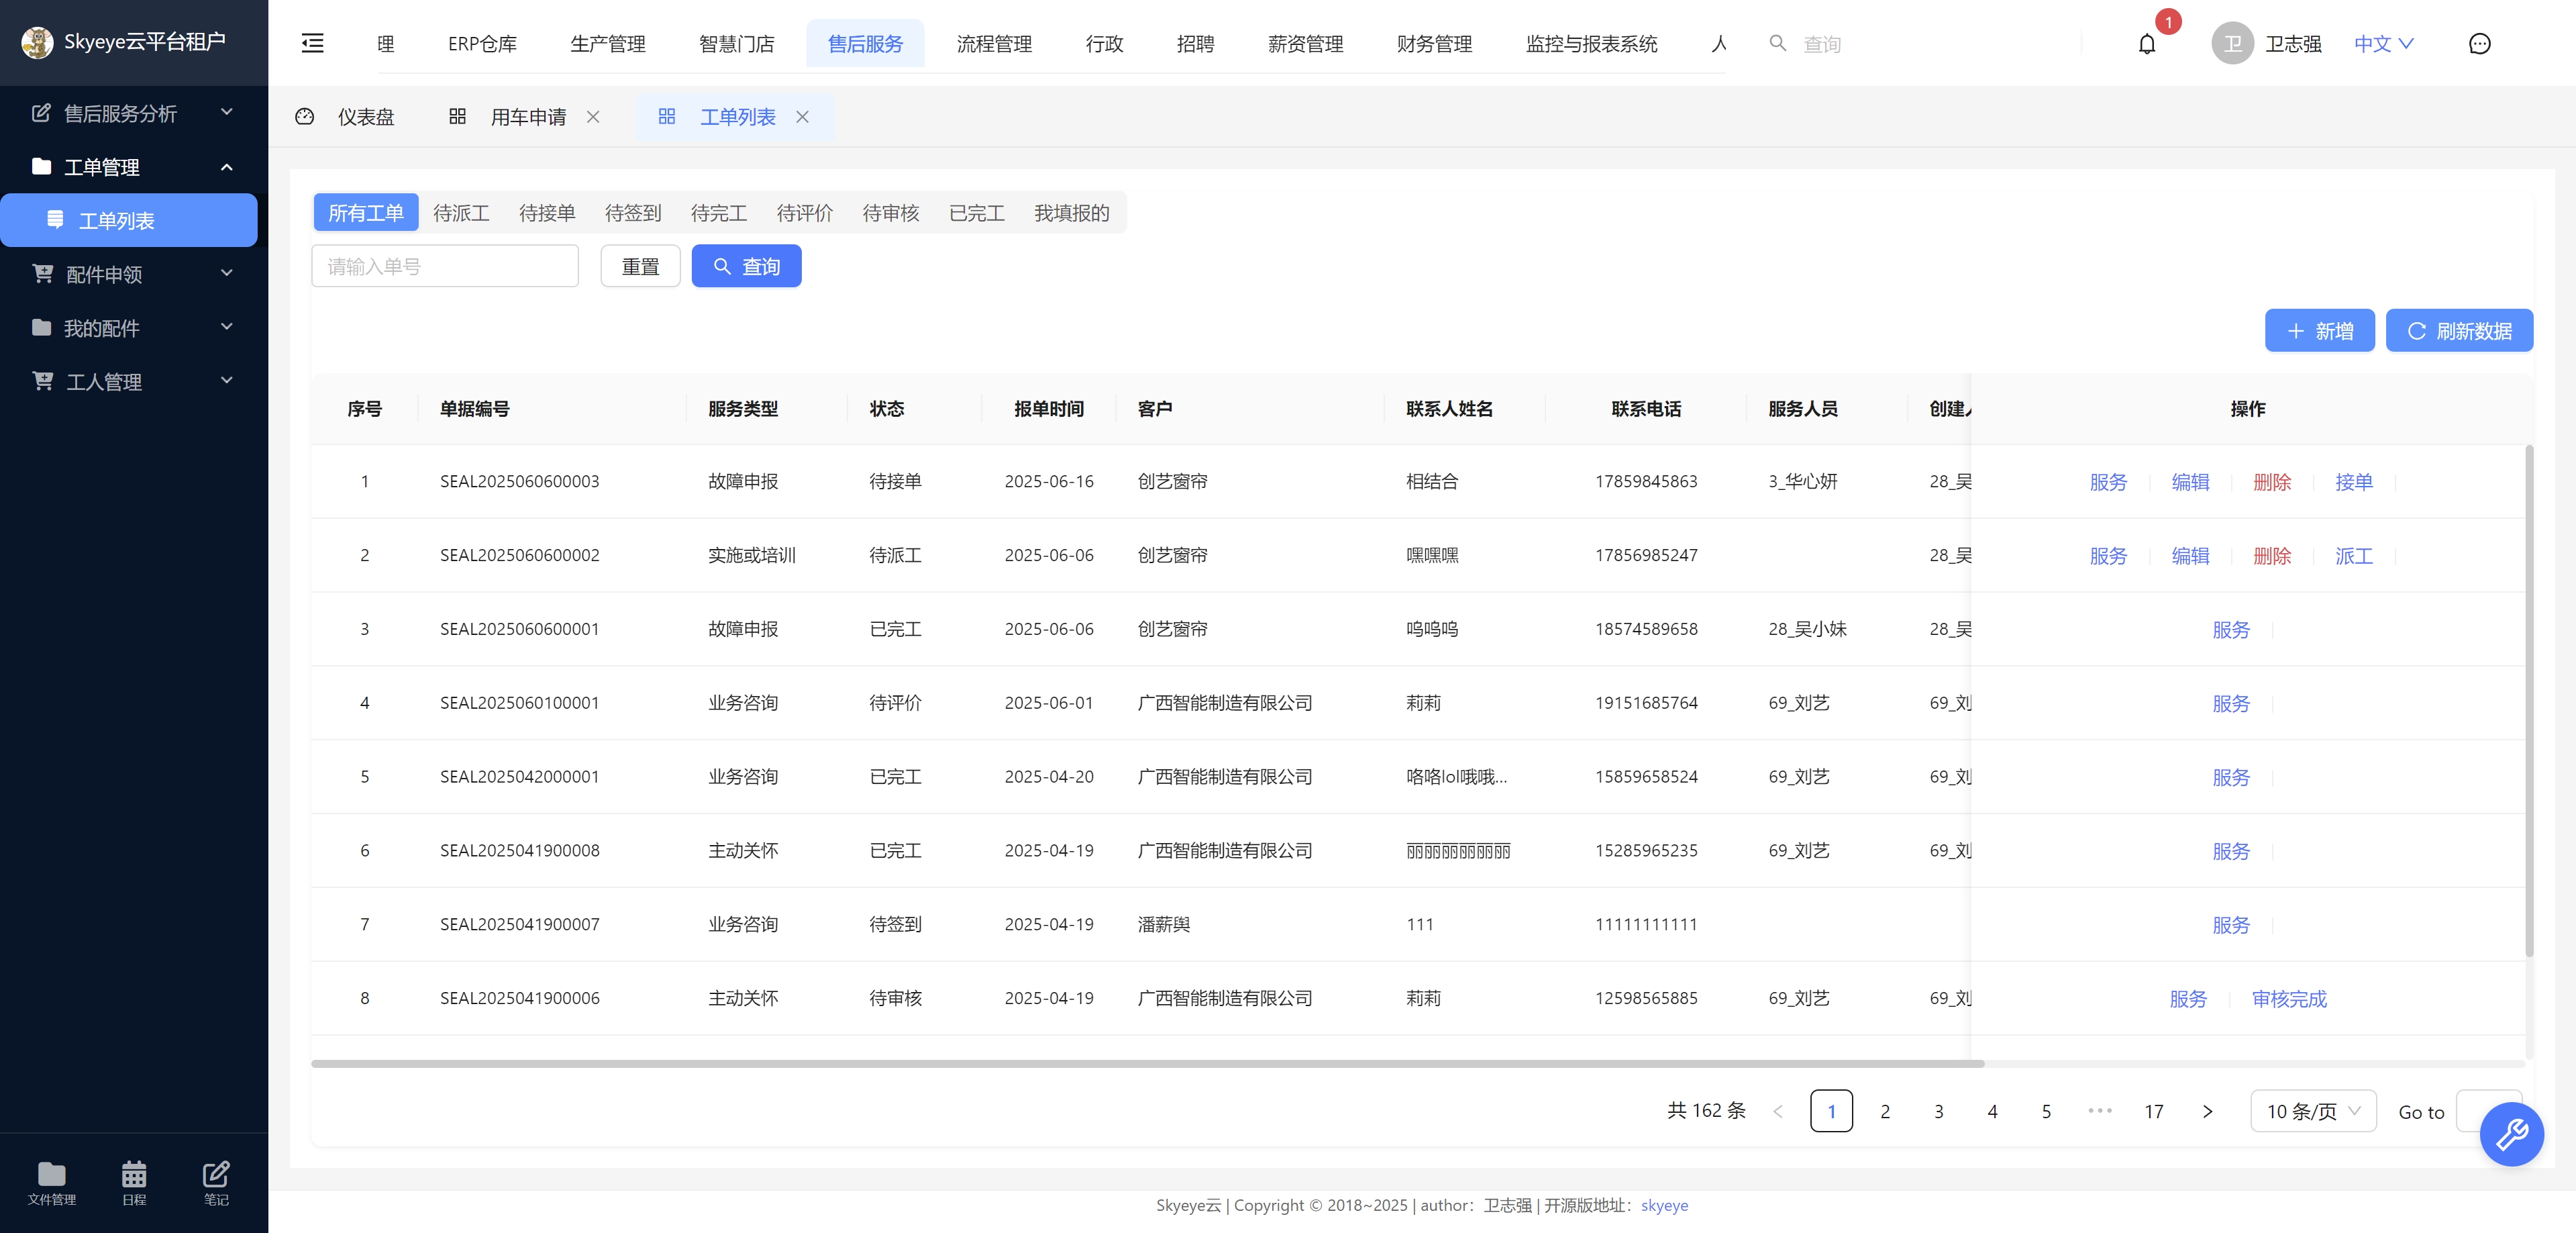The image size is (2576, 1233).
Task: Select 待评价 filter tab
Action: coord(805,213)
